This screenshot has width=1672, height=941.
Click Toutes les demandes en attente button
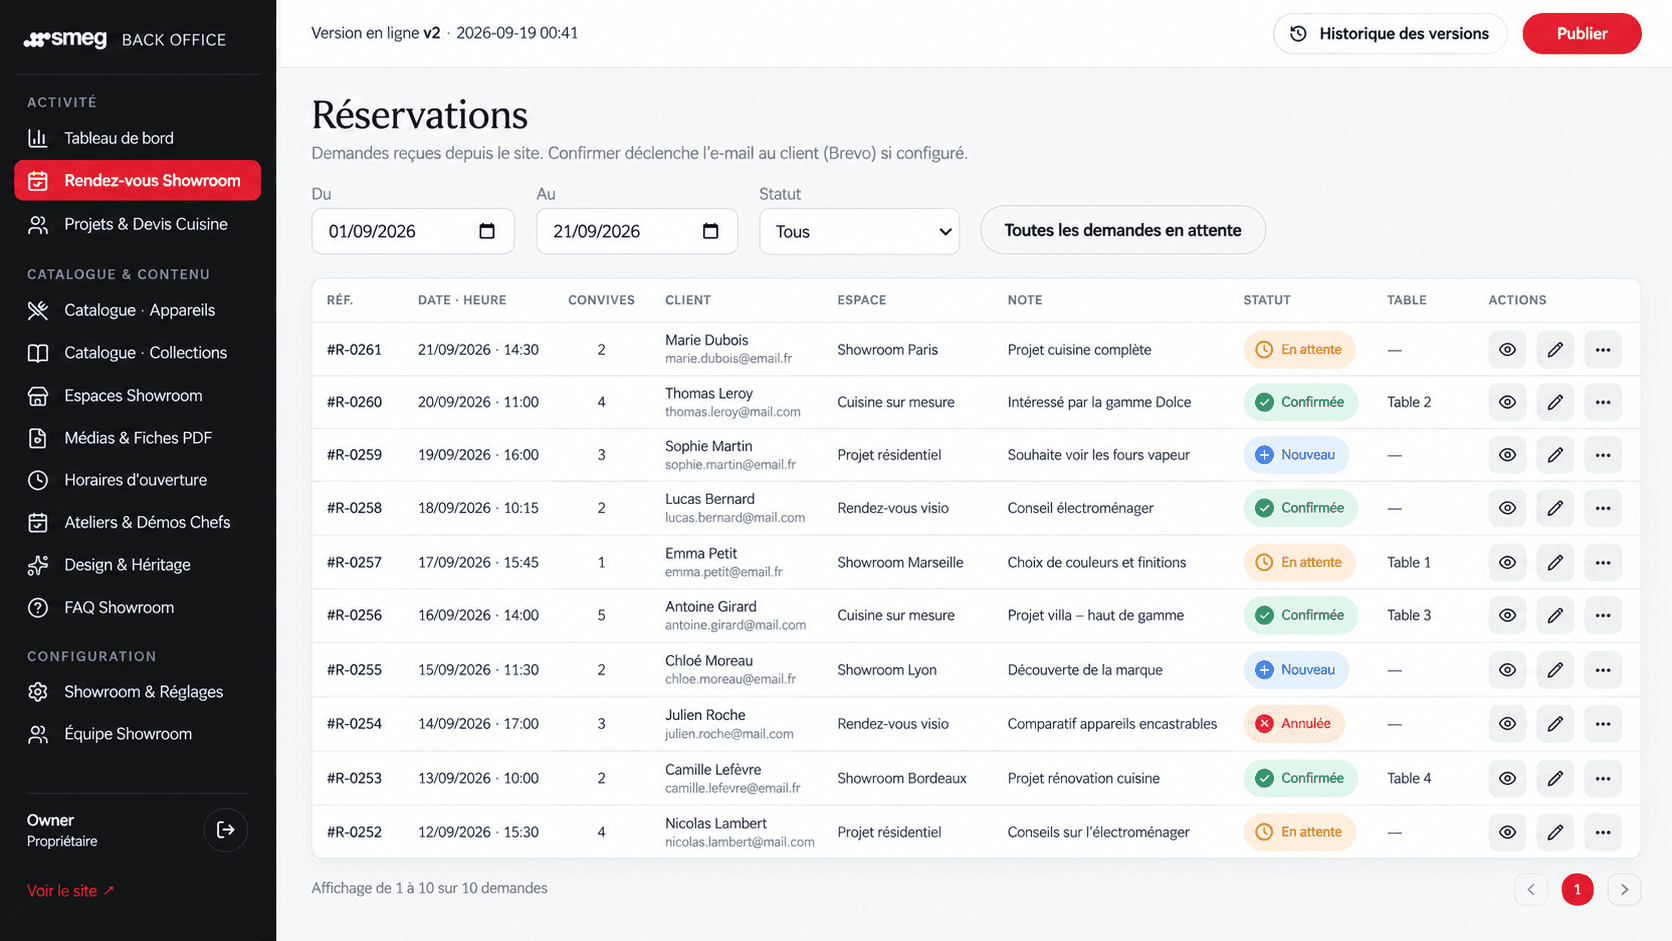click(x=1123, y=230)
